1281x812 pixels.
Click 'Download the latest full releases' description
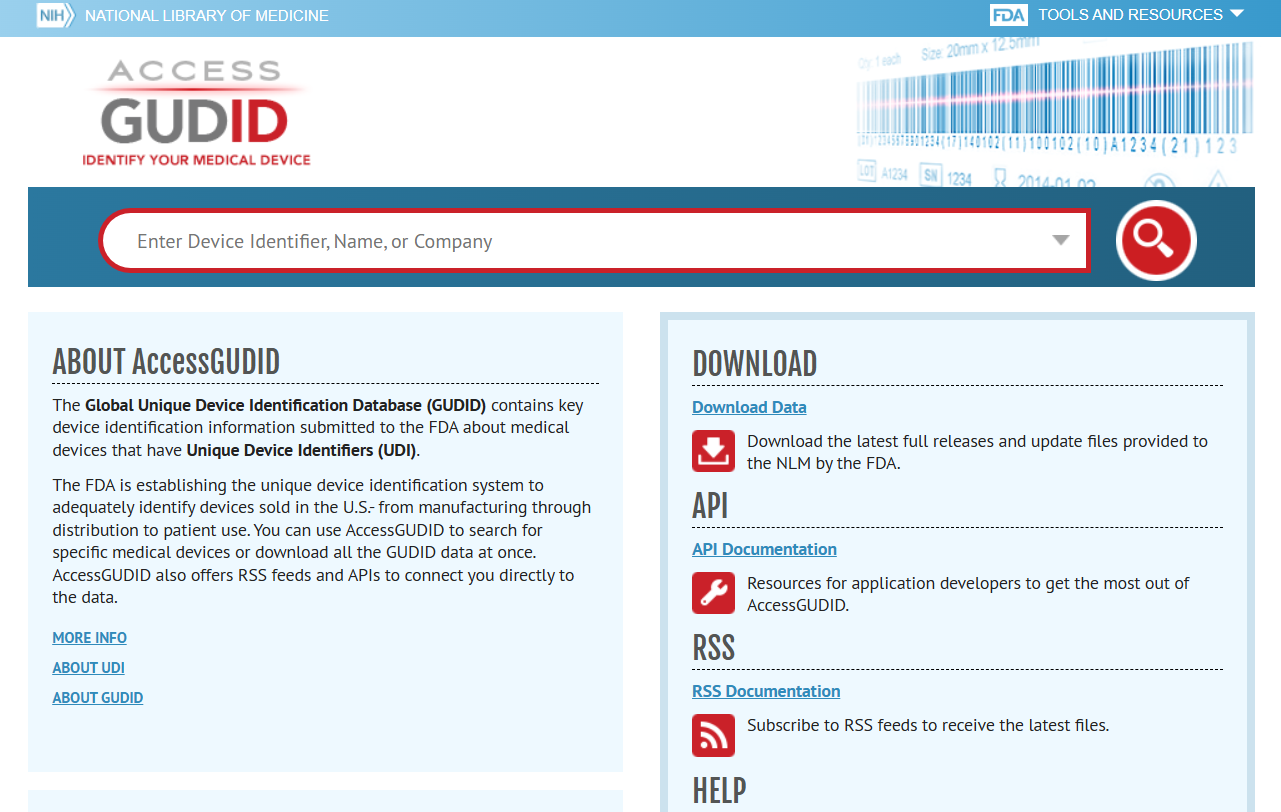(x=977, y=452)
